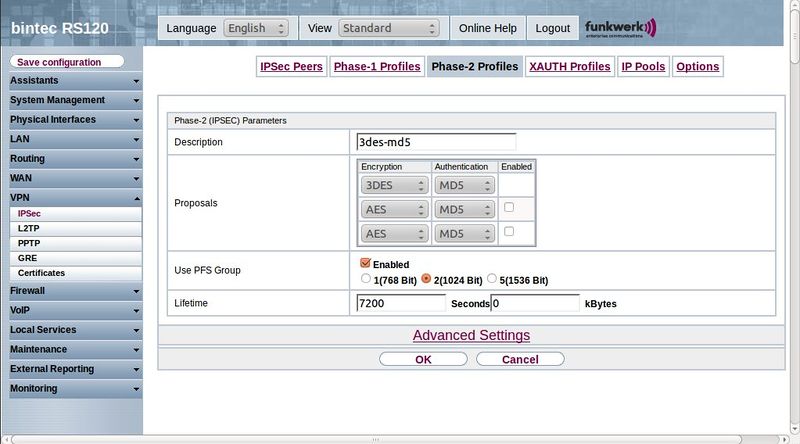Select L2TP in the VPN submenu
The height and width of the screenshot is (444, 800).
[76, 229]
